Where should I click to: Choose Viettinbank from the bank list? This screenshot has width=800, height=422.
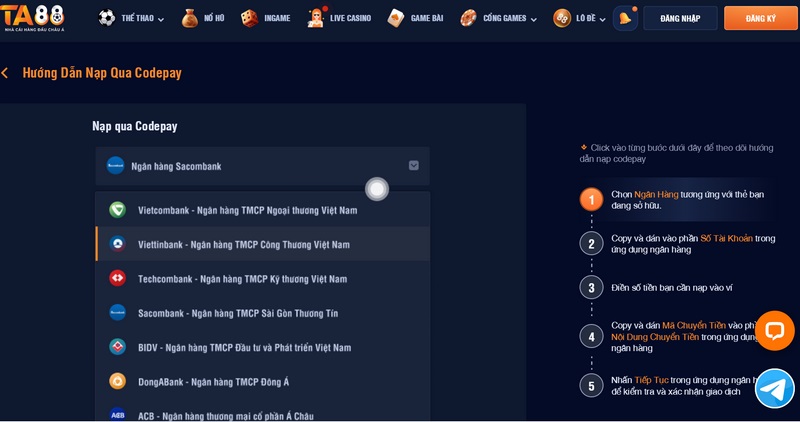(x=243, y=244)
